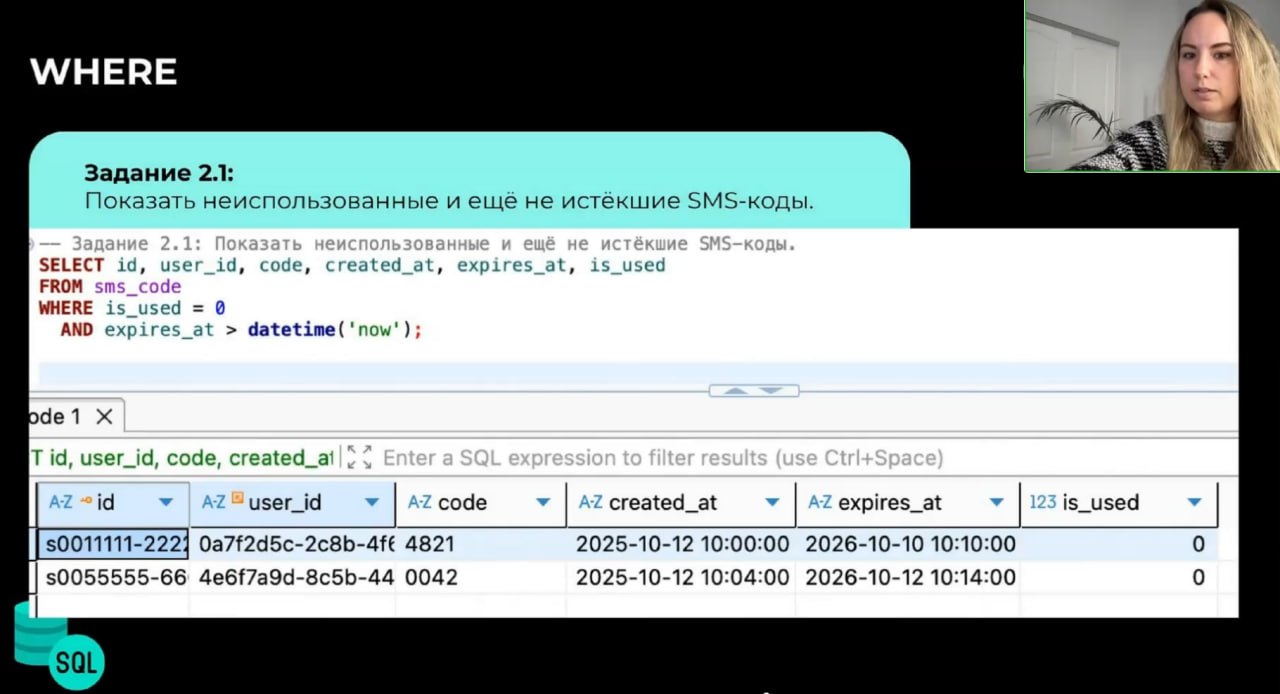Close the sms_code 1 result tab

coord(104,416)
